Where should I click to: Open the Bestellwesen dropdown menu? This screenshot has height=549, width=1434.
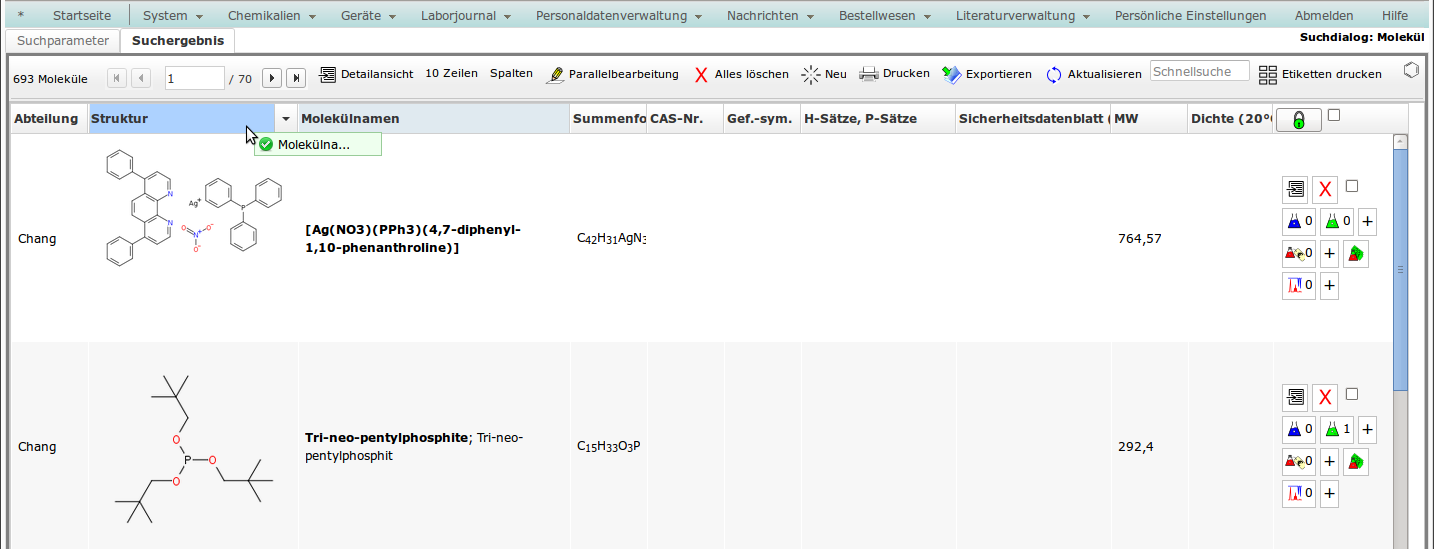coord(884,16)
